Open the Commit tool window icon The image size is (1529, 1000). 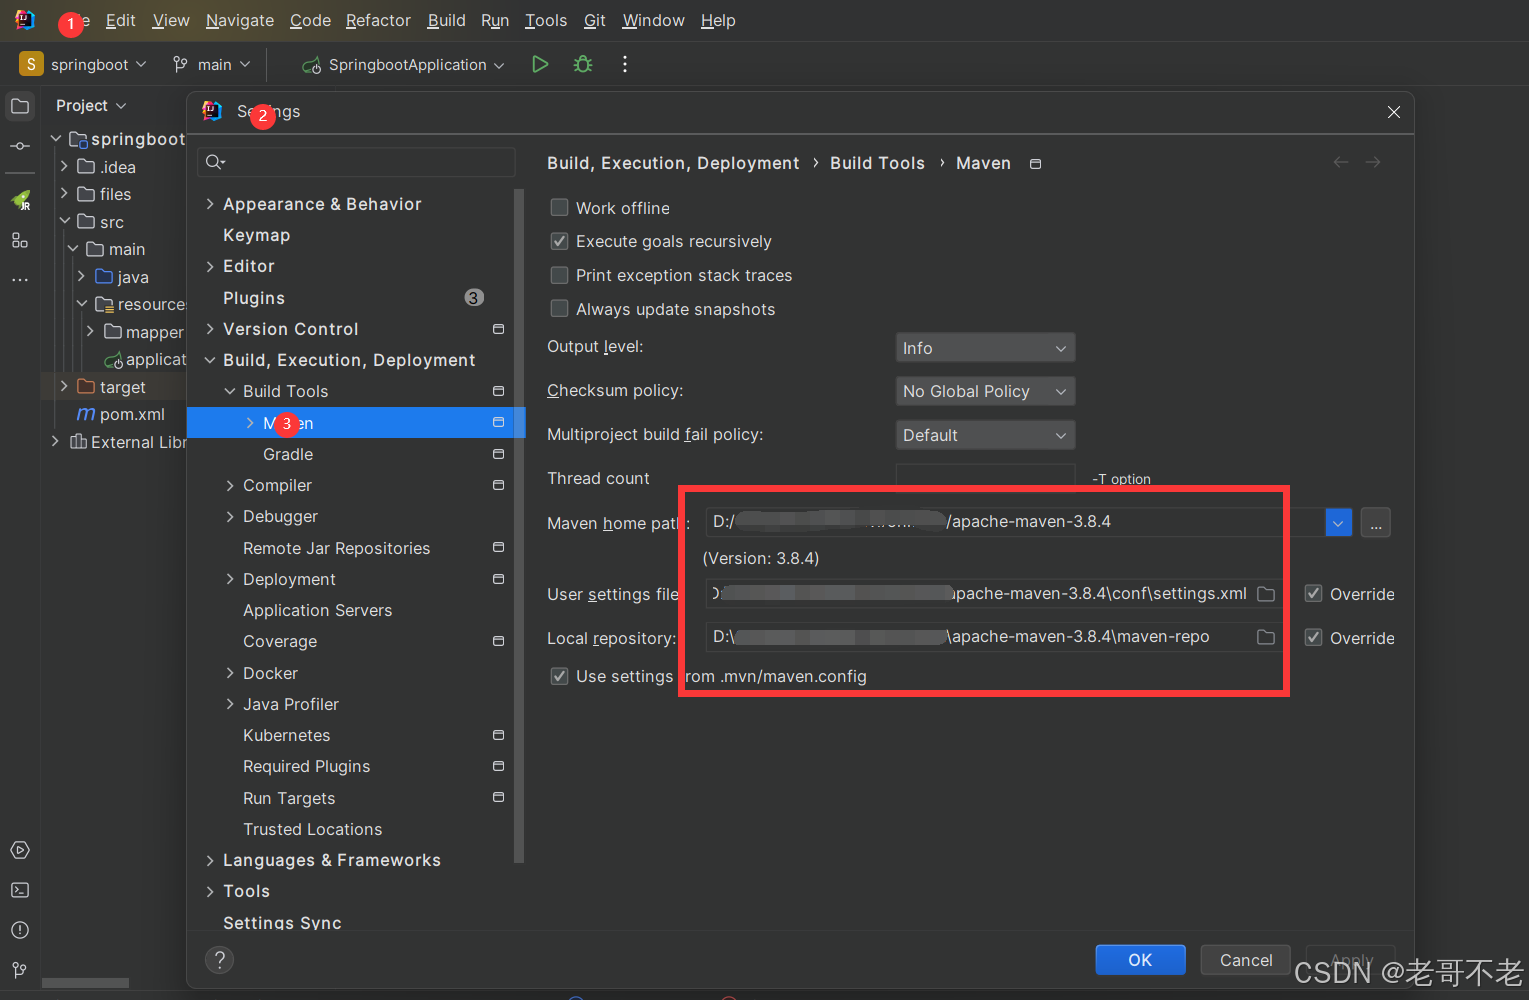pos(20,146)
